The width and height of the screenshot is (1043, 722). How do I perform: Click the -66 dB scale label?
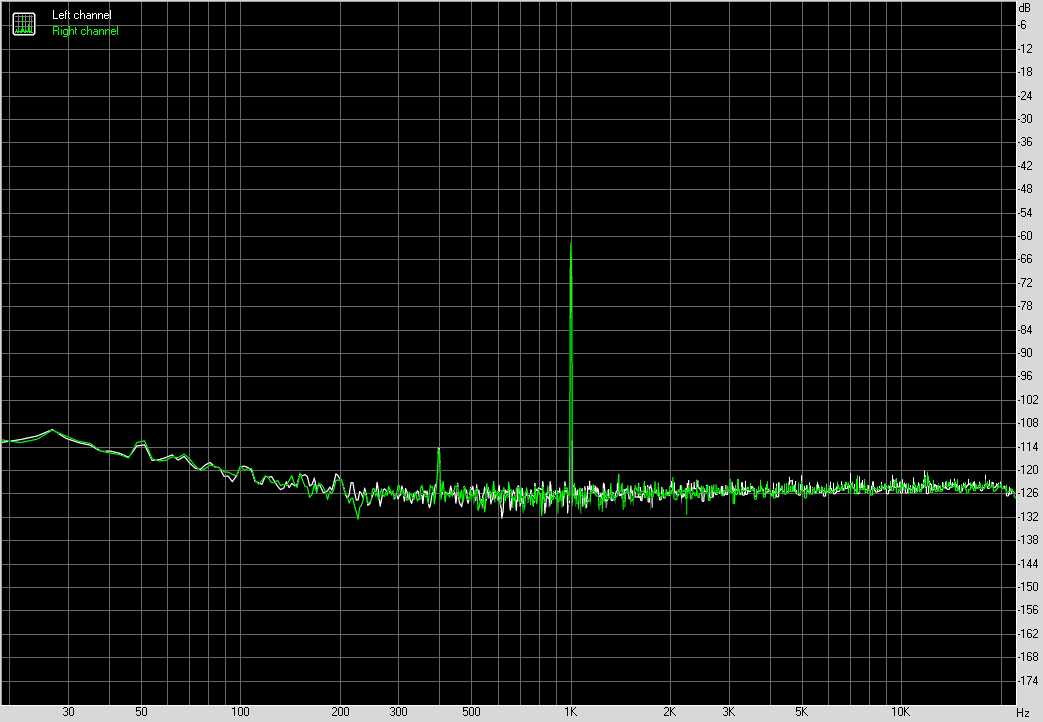pyautogui.click(x=1025, y=260)
